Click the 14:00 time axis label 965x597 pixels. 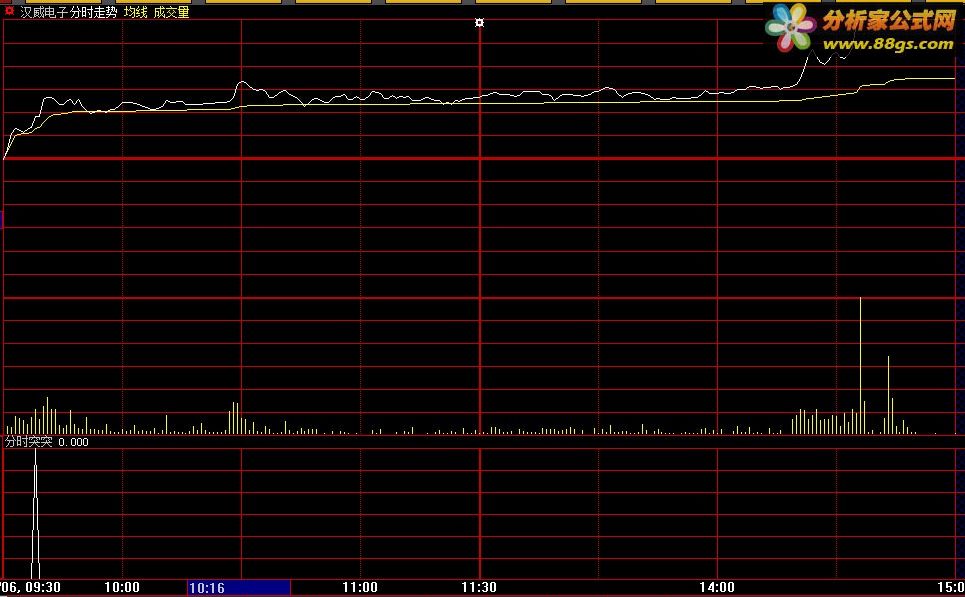(717, 587)
